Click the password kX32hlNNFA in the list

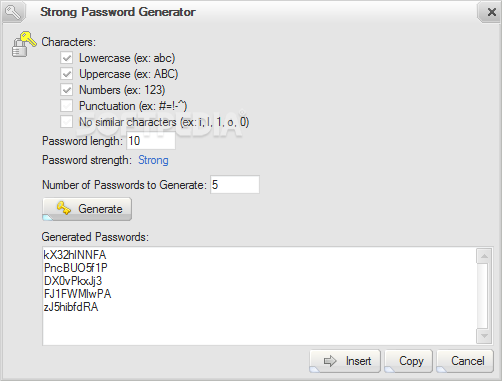click(x=75, y=255)
